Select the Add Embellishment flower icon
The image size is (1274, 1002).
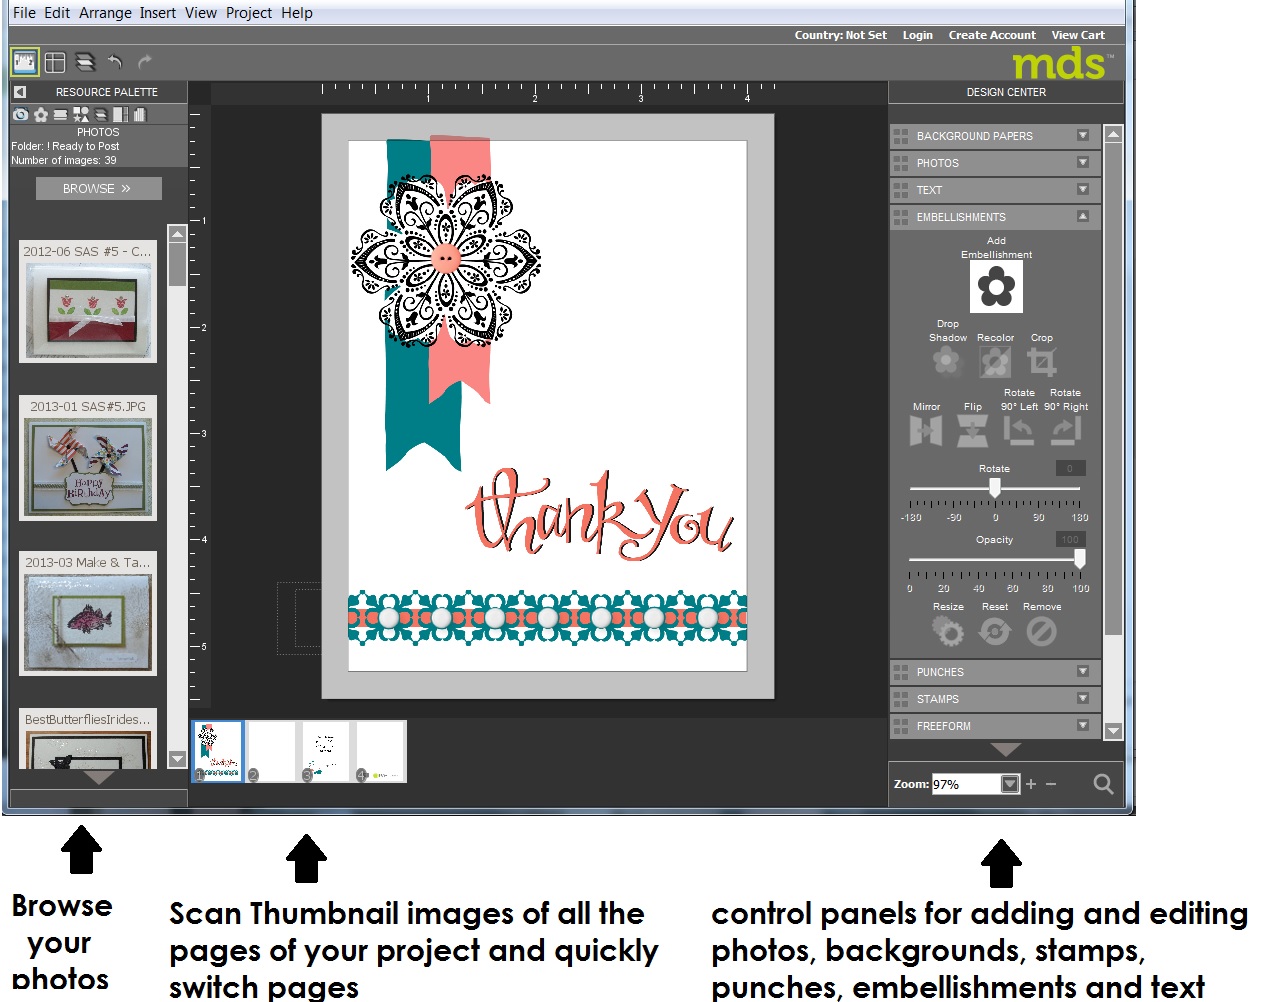996,286
